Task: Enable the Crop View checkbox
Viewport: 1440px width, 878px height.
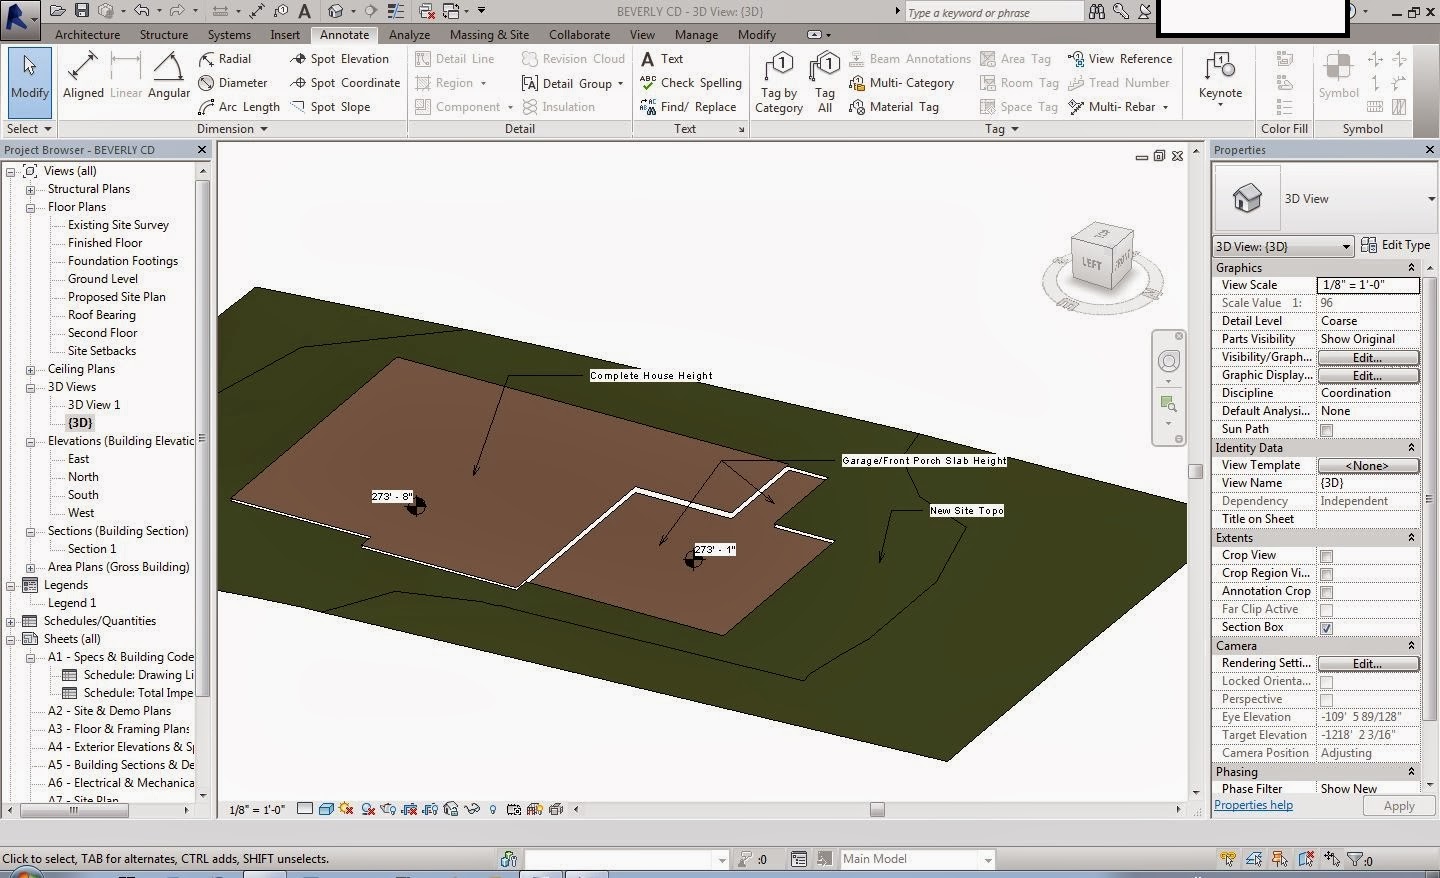Action: pos(1327,555)
